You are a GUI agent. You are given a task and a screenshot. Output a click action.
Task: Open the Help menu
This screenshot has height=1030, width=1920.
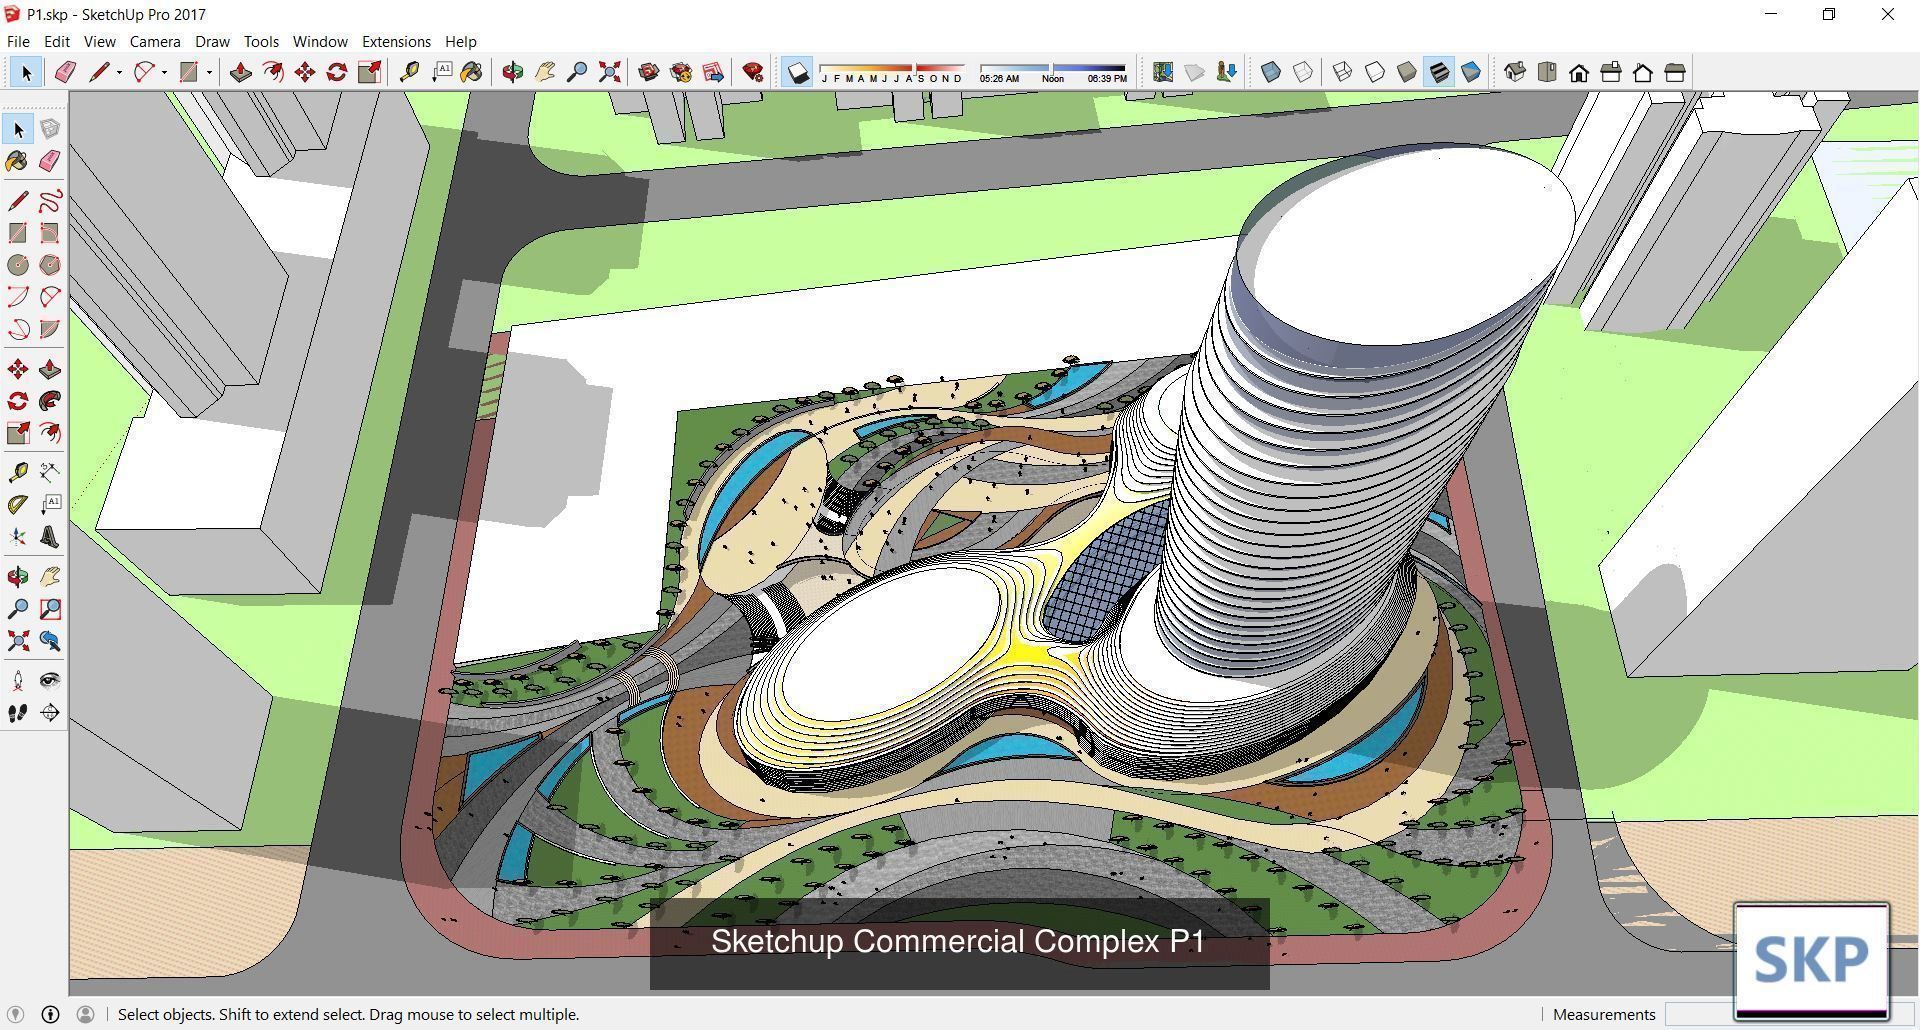460,42
